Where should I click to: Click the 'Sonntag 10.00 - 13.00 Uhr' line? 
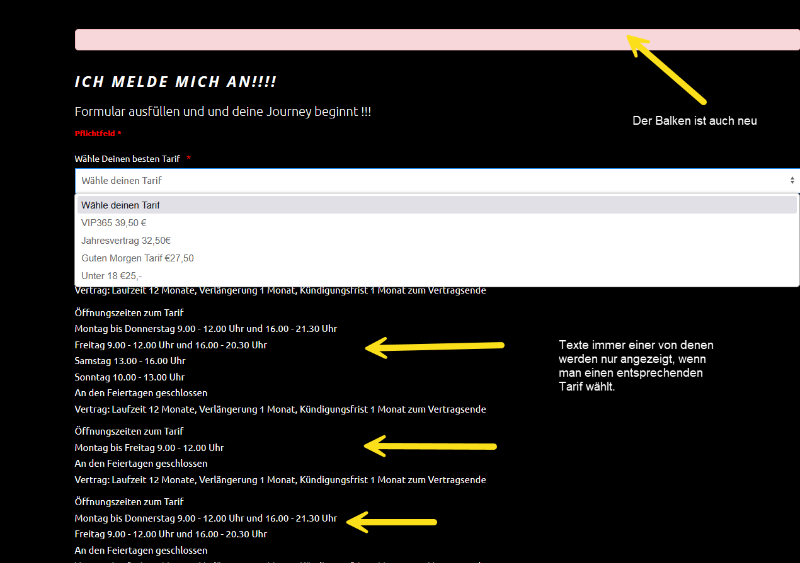pos(130,377)
